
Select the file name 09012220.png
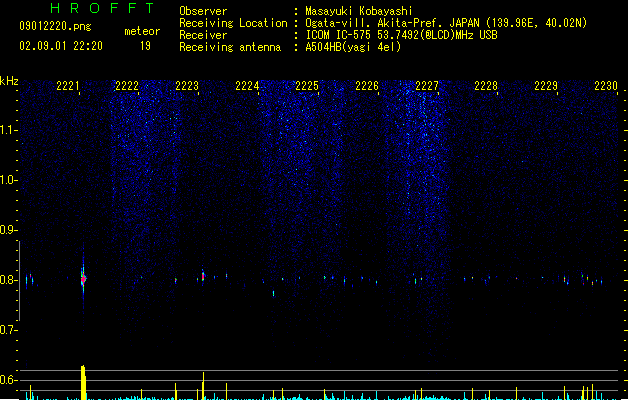pyautogui.click(x=55, y=26)
